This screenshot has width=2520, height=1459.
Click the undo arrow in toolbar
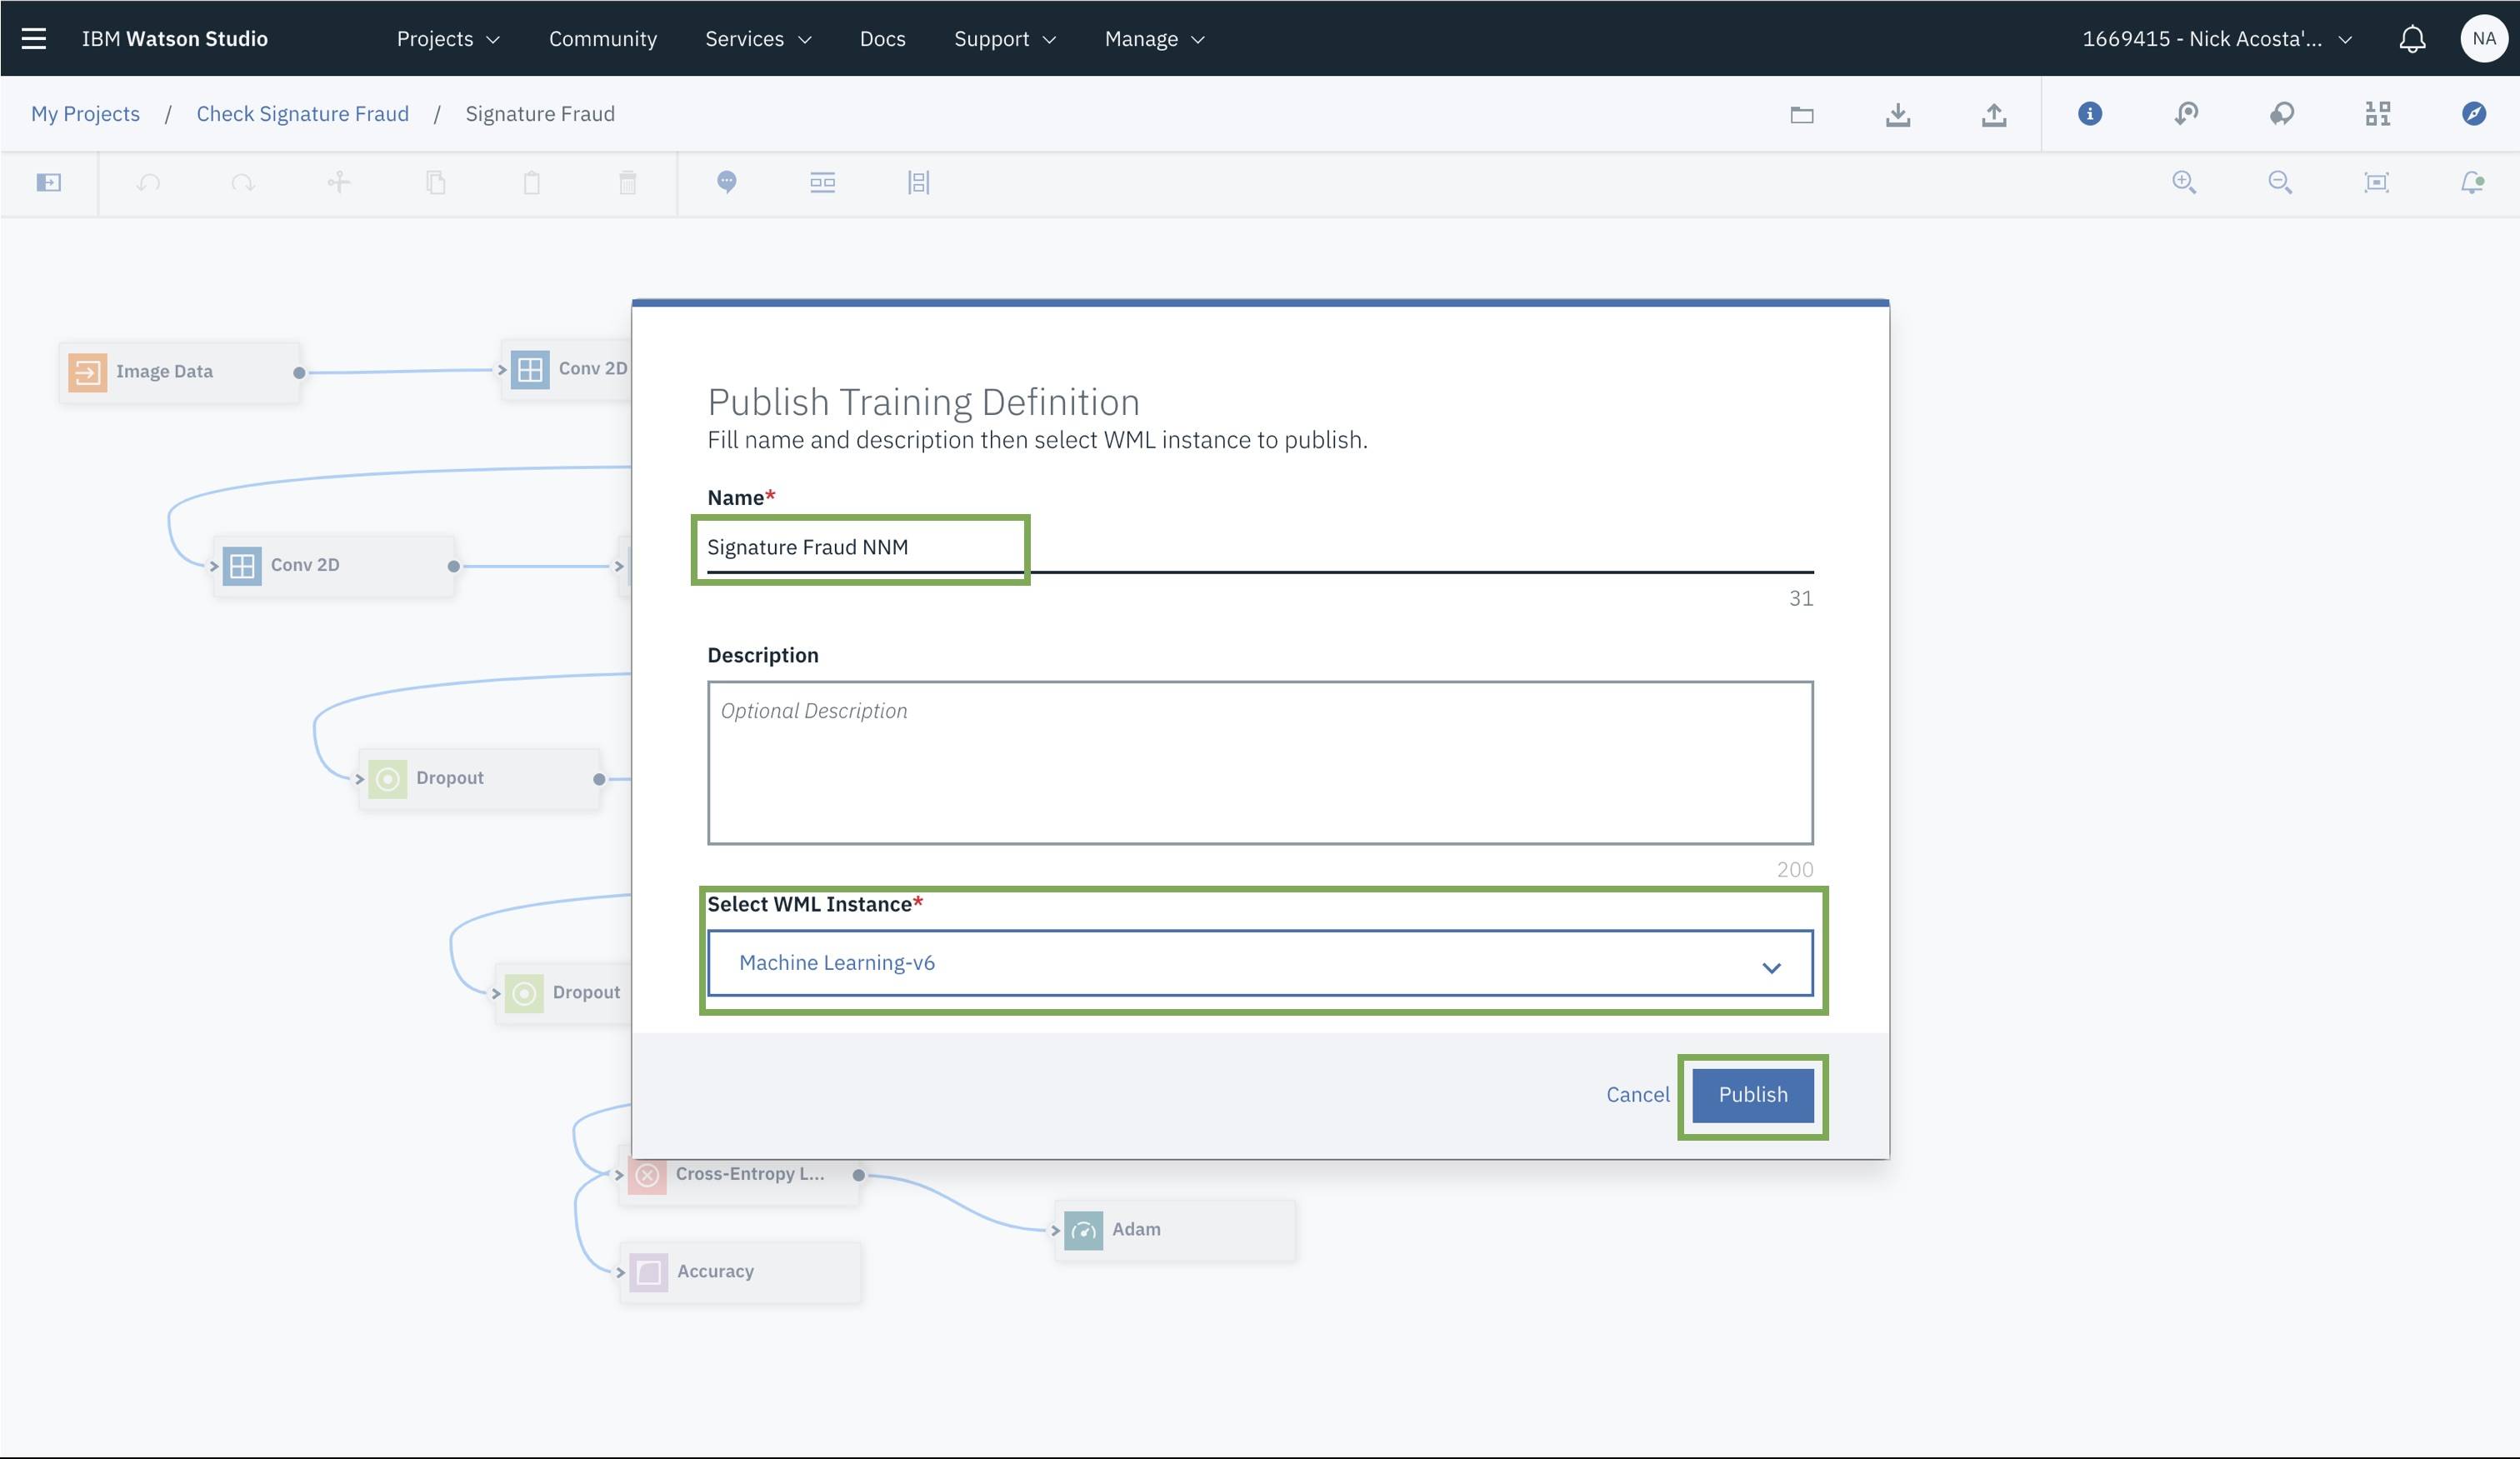148,182
